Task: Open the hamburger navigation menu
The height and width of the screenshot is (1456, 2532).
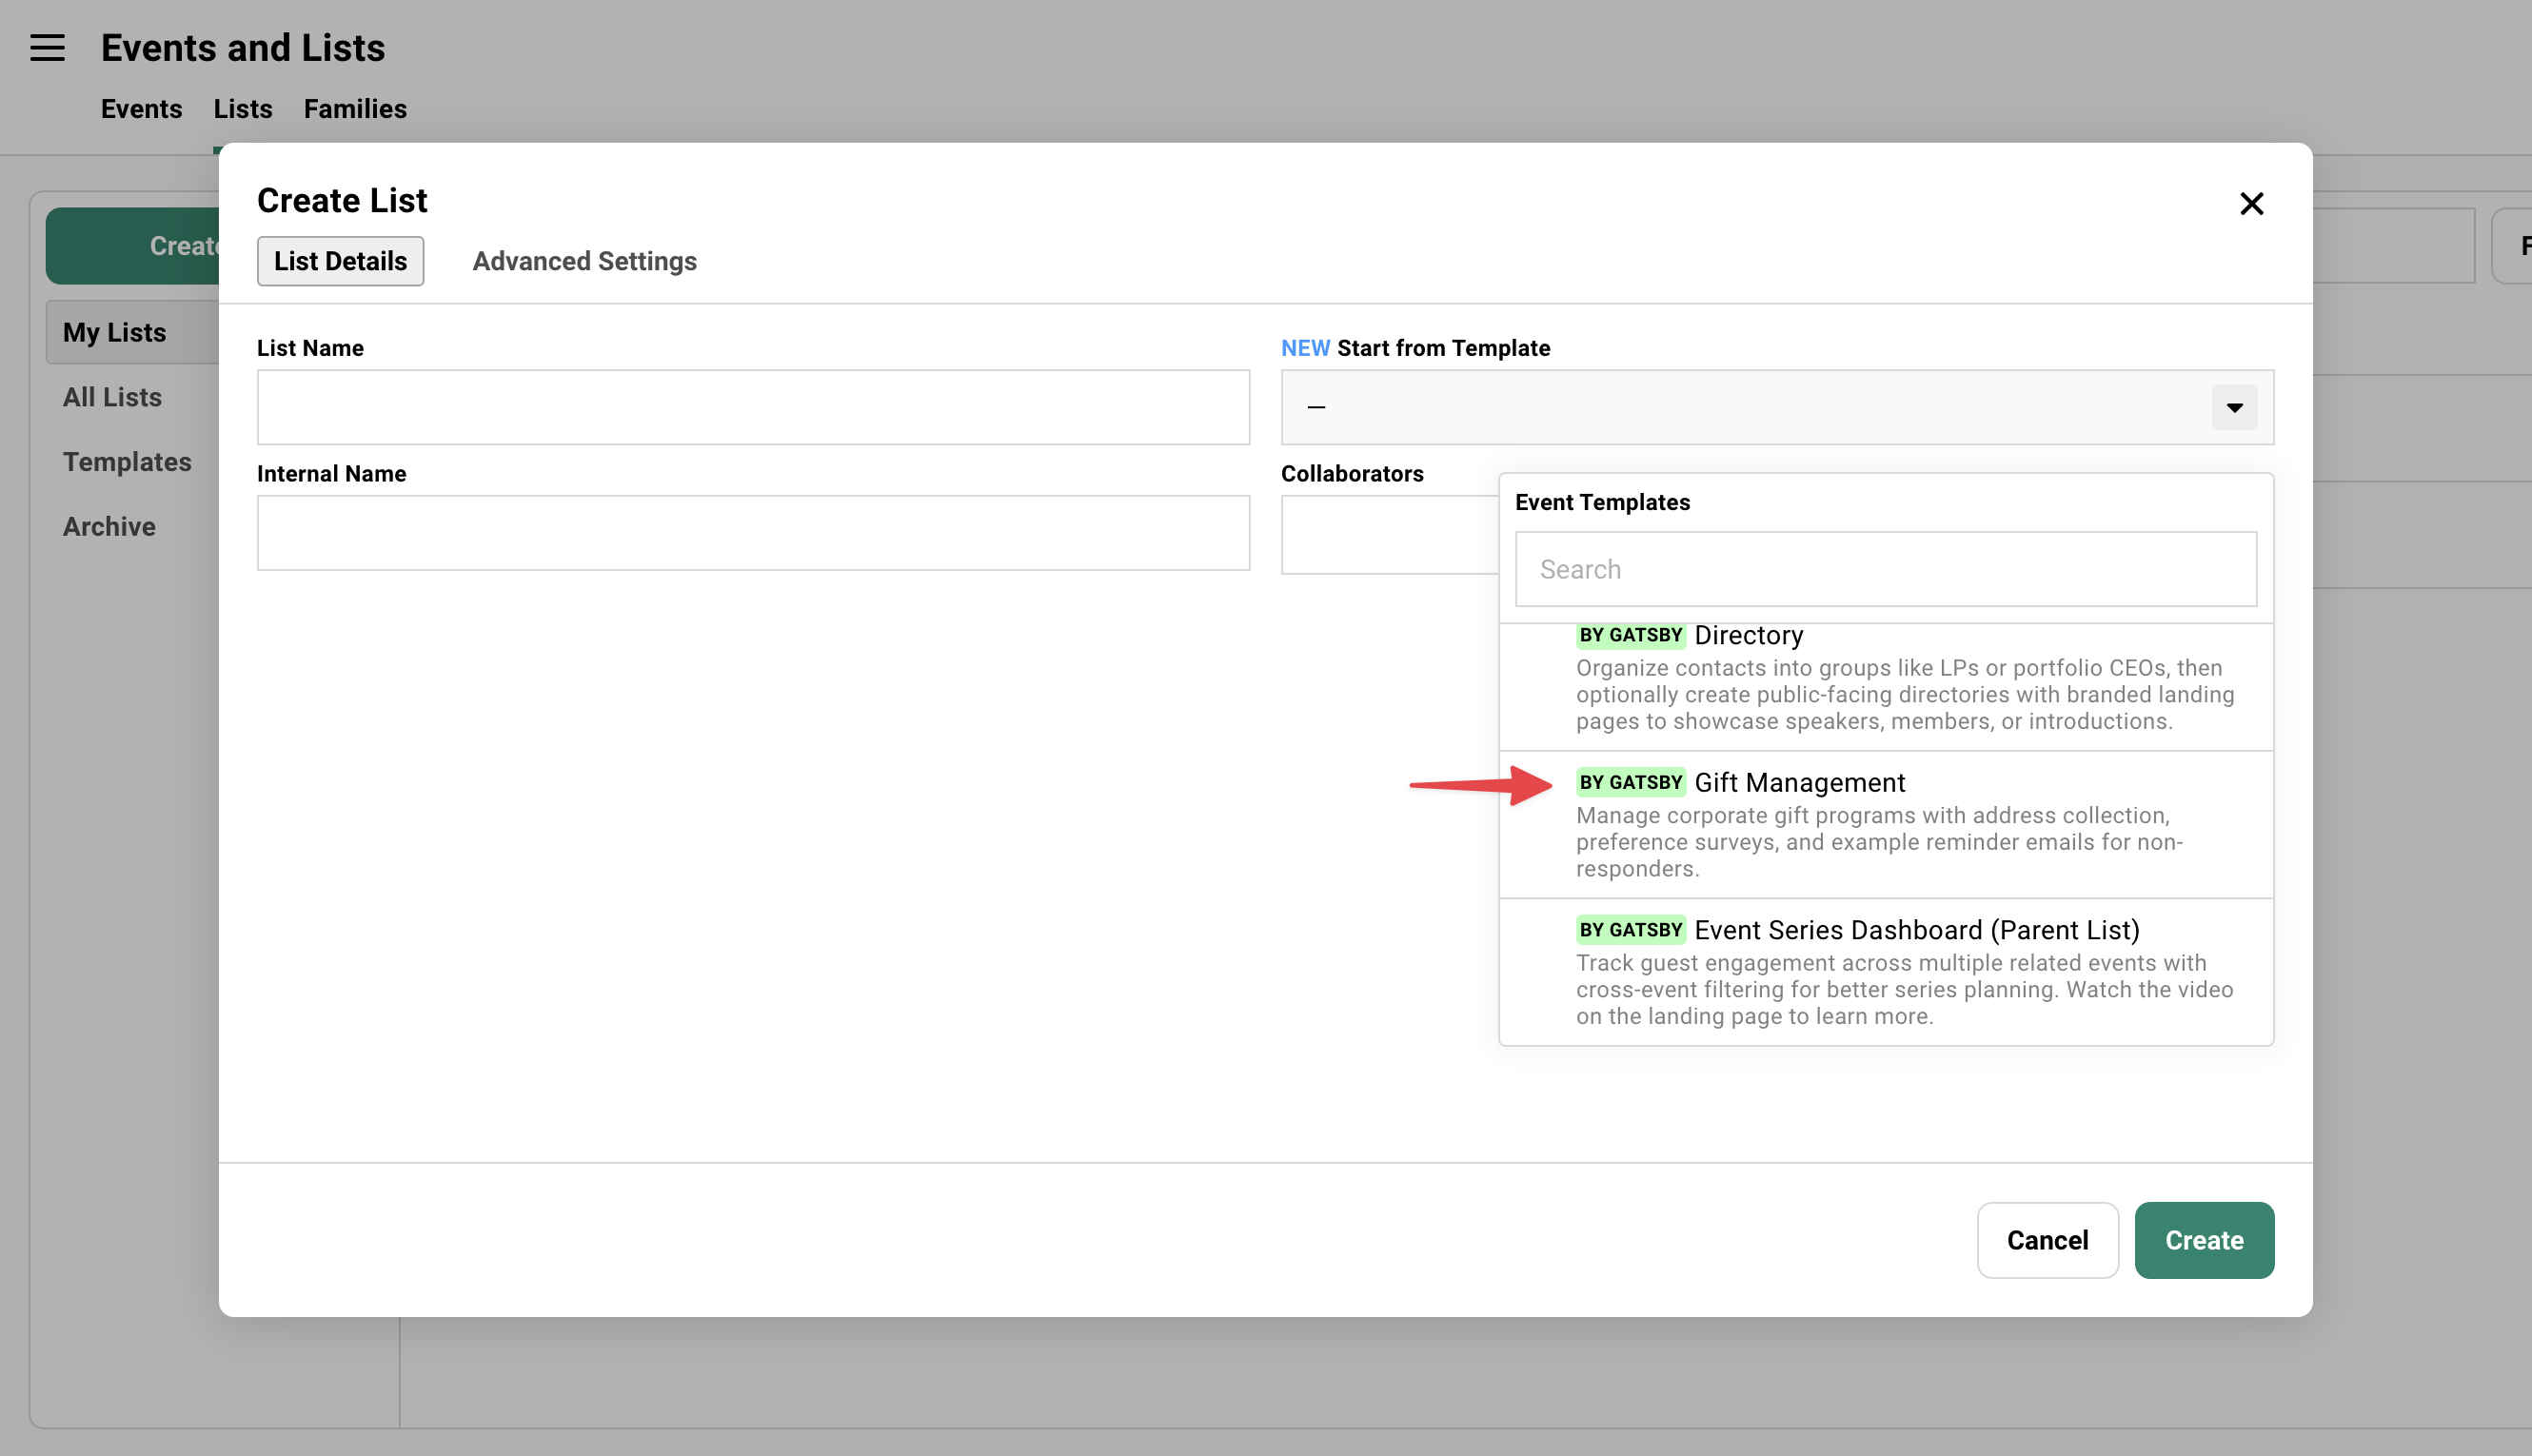Action: [x=47, y=47]
